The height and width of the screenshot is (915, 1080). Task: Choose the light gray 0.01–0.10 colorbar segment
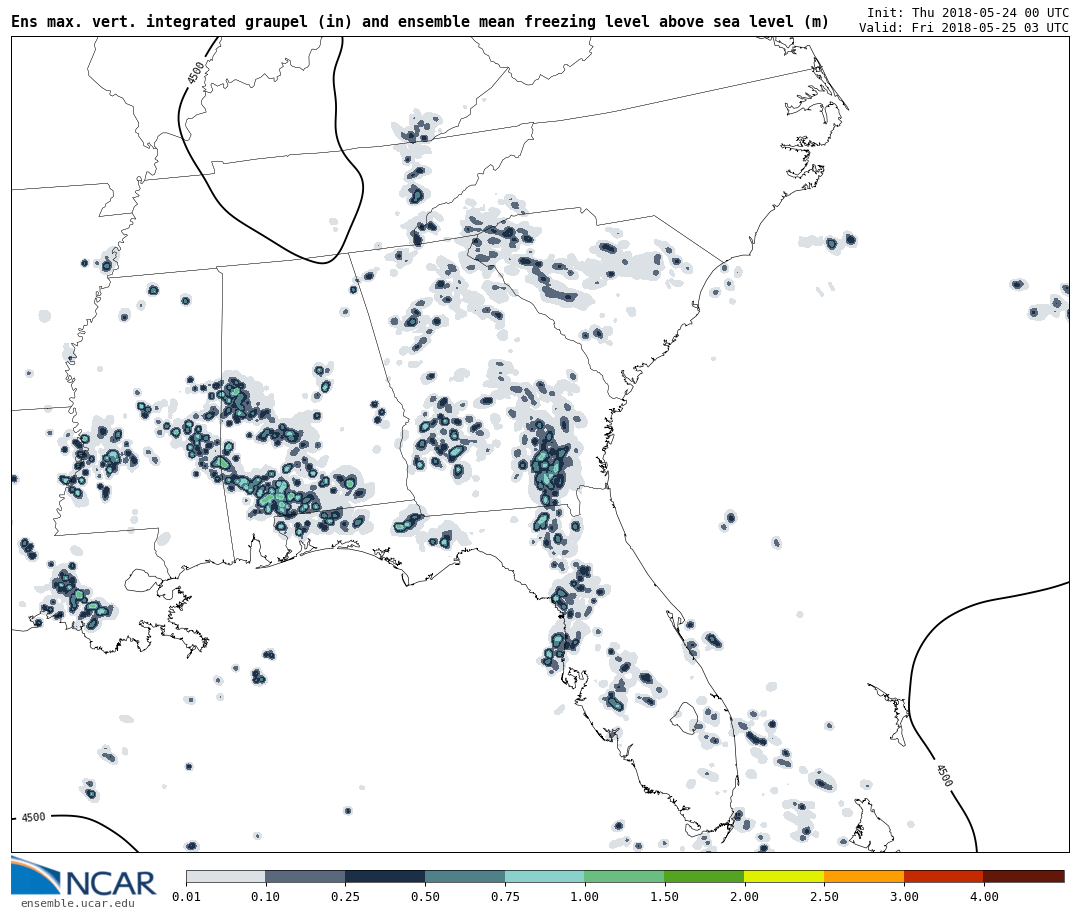coord(225,876)
